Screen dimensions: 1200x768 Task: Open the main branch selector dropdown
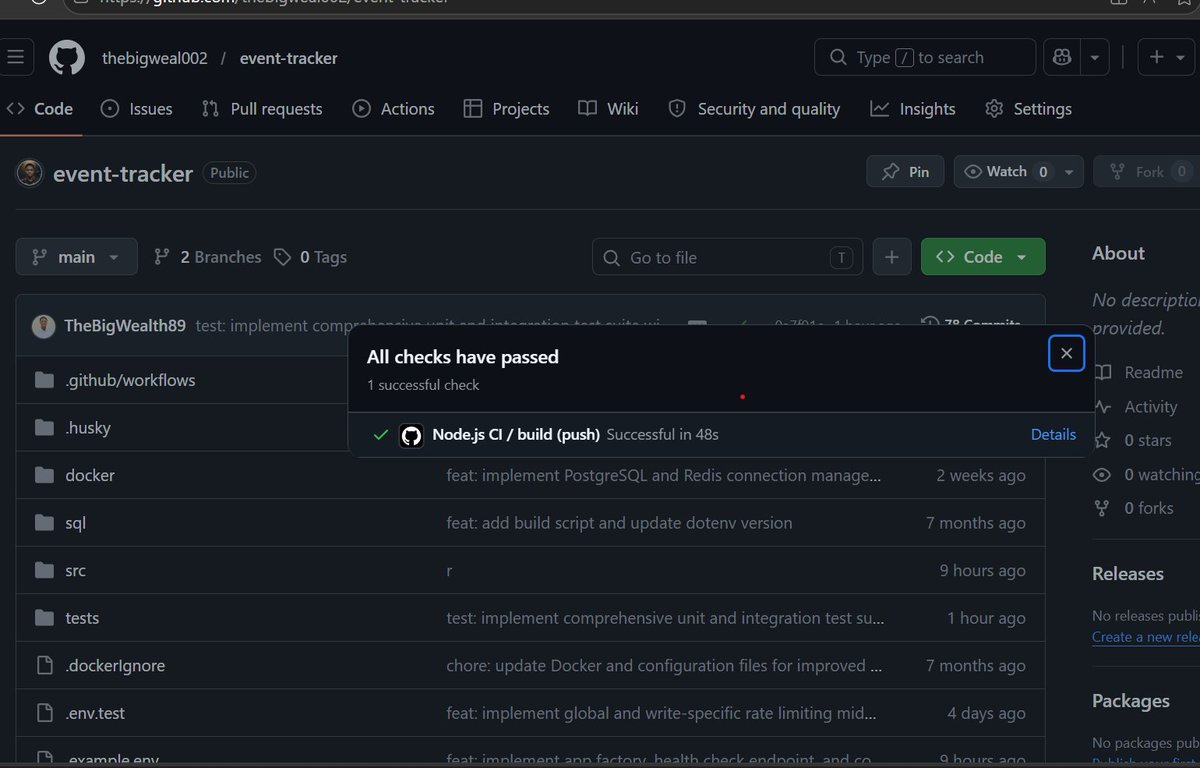pyautogui.click(x=76, y=257)
